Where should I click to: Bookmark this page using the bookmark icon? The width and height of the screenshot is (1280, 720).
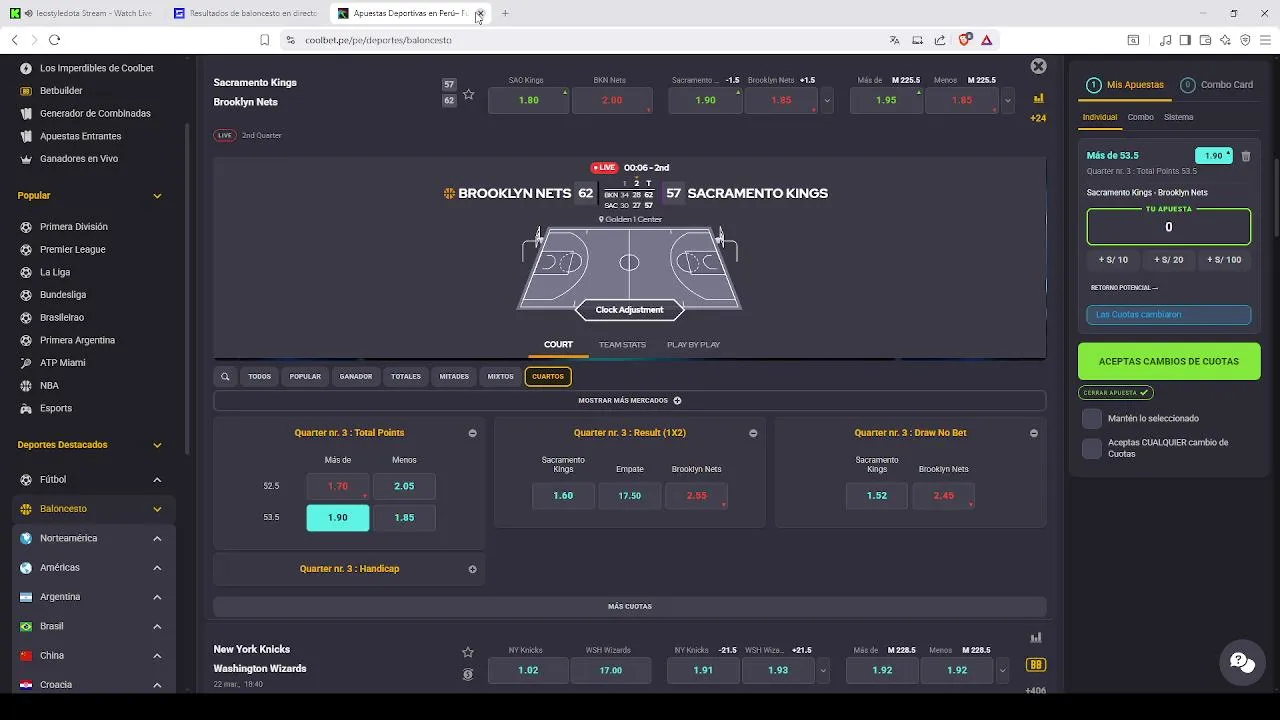pyautogui.click(x=264, y=40)
